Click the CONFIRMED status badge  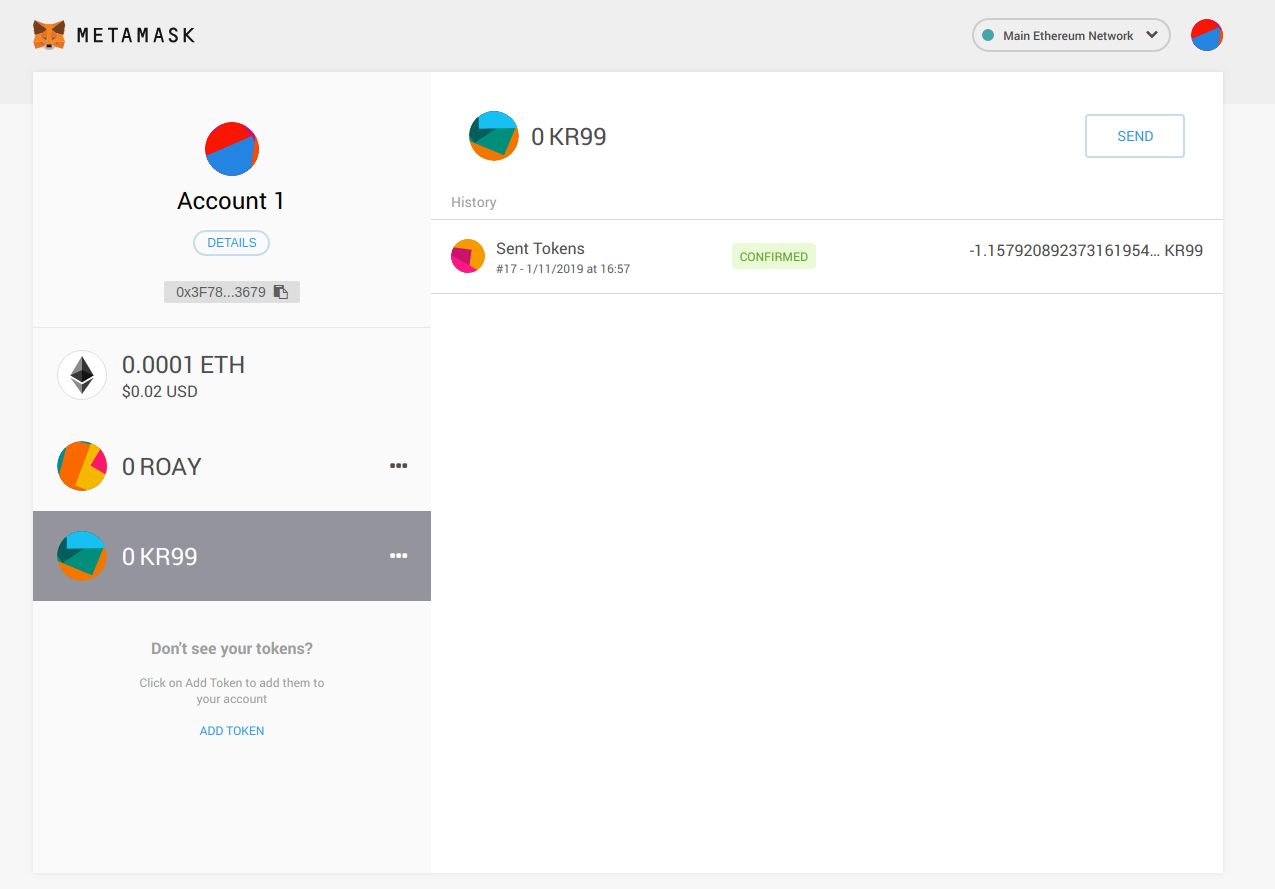(x=774, y=257)
